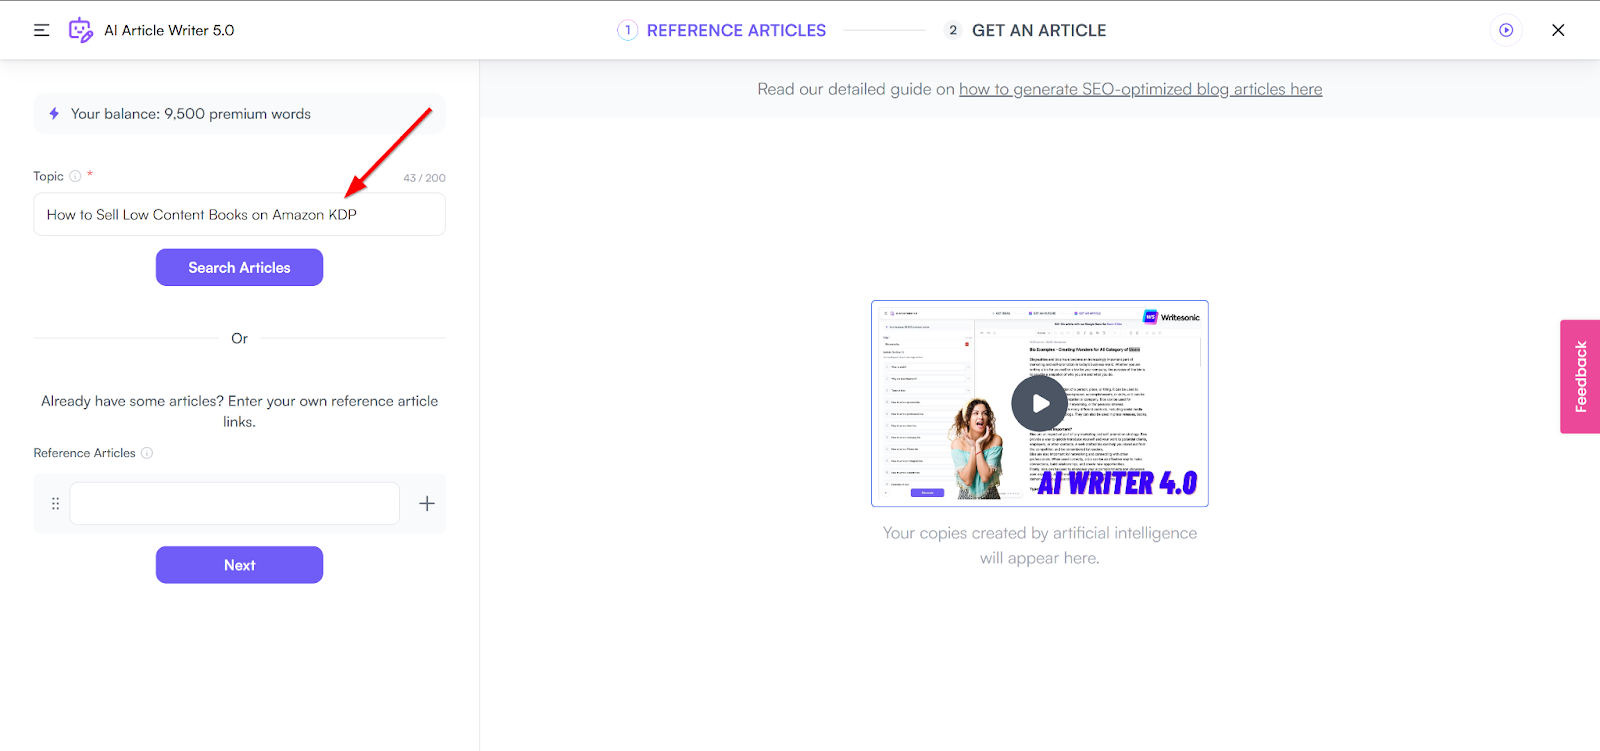Go to step Reference Articles
This screenshot has width=1600, height=751.
[736, 30]
